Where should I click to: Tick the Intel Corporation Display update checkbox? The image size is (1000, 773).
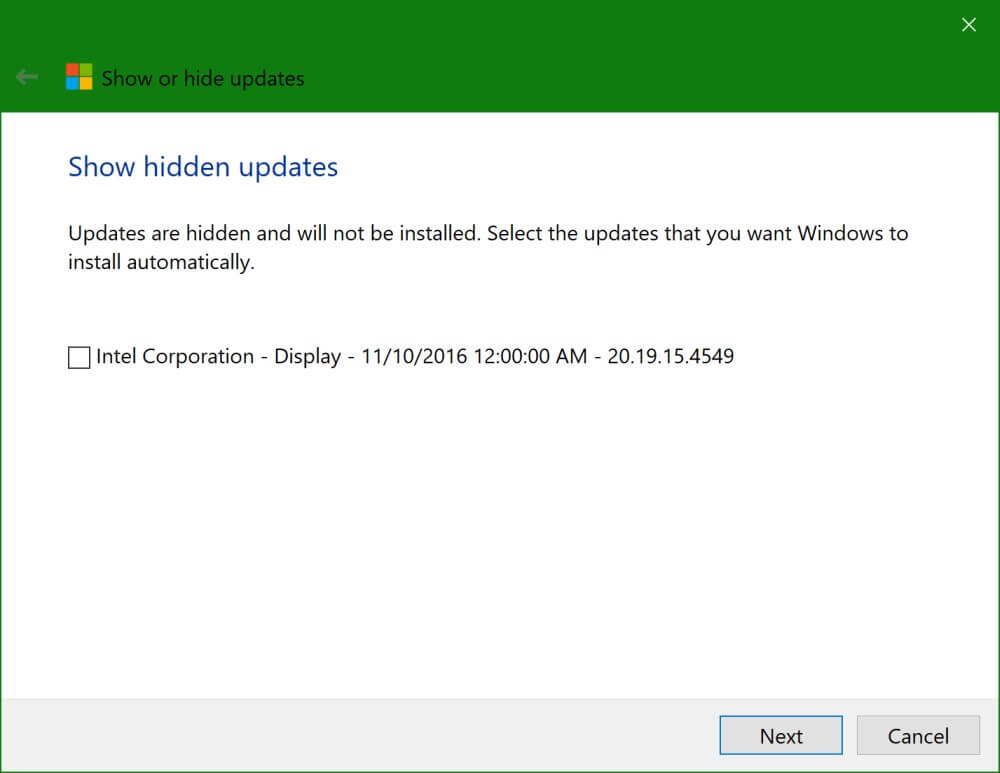(79, 357)
